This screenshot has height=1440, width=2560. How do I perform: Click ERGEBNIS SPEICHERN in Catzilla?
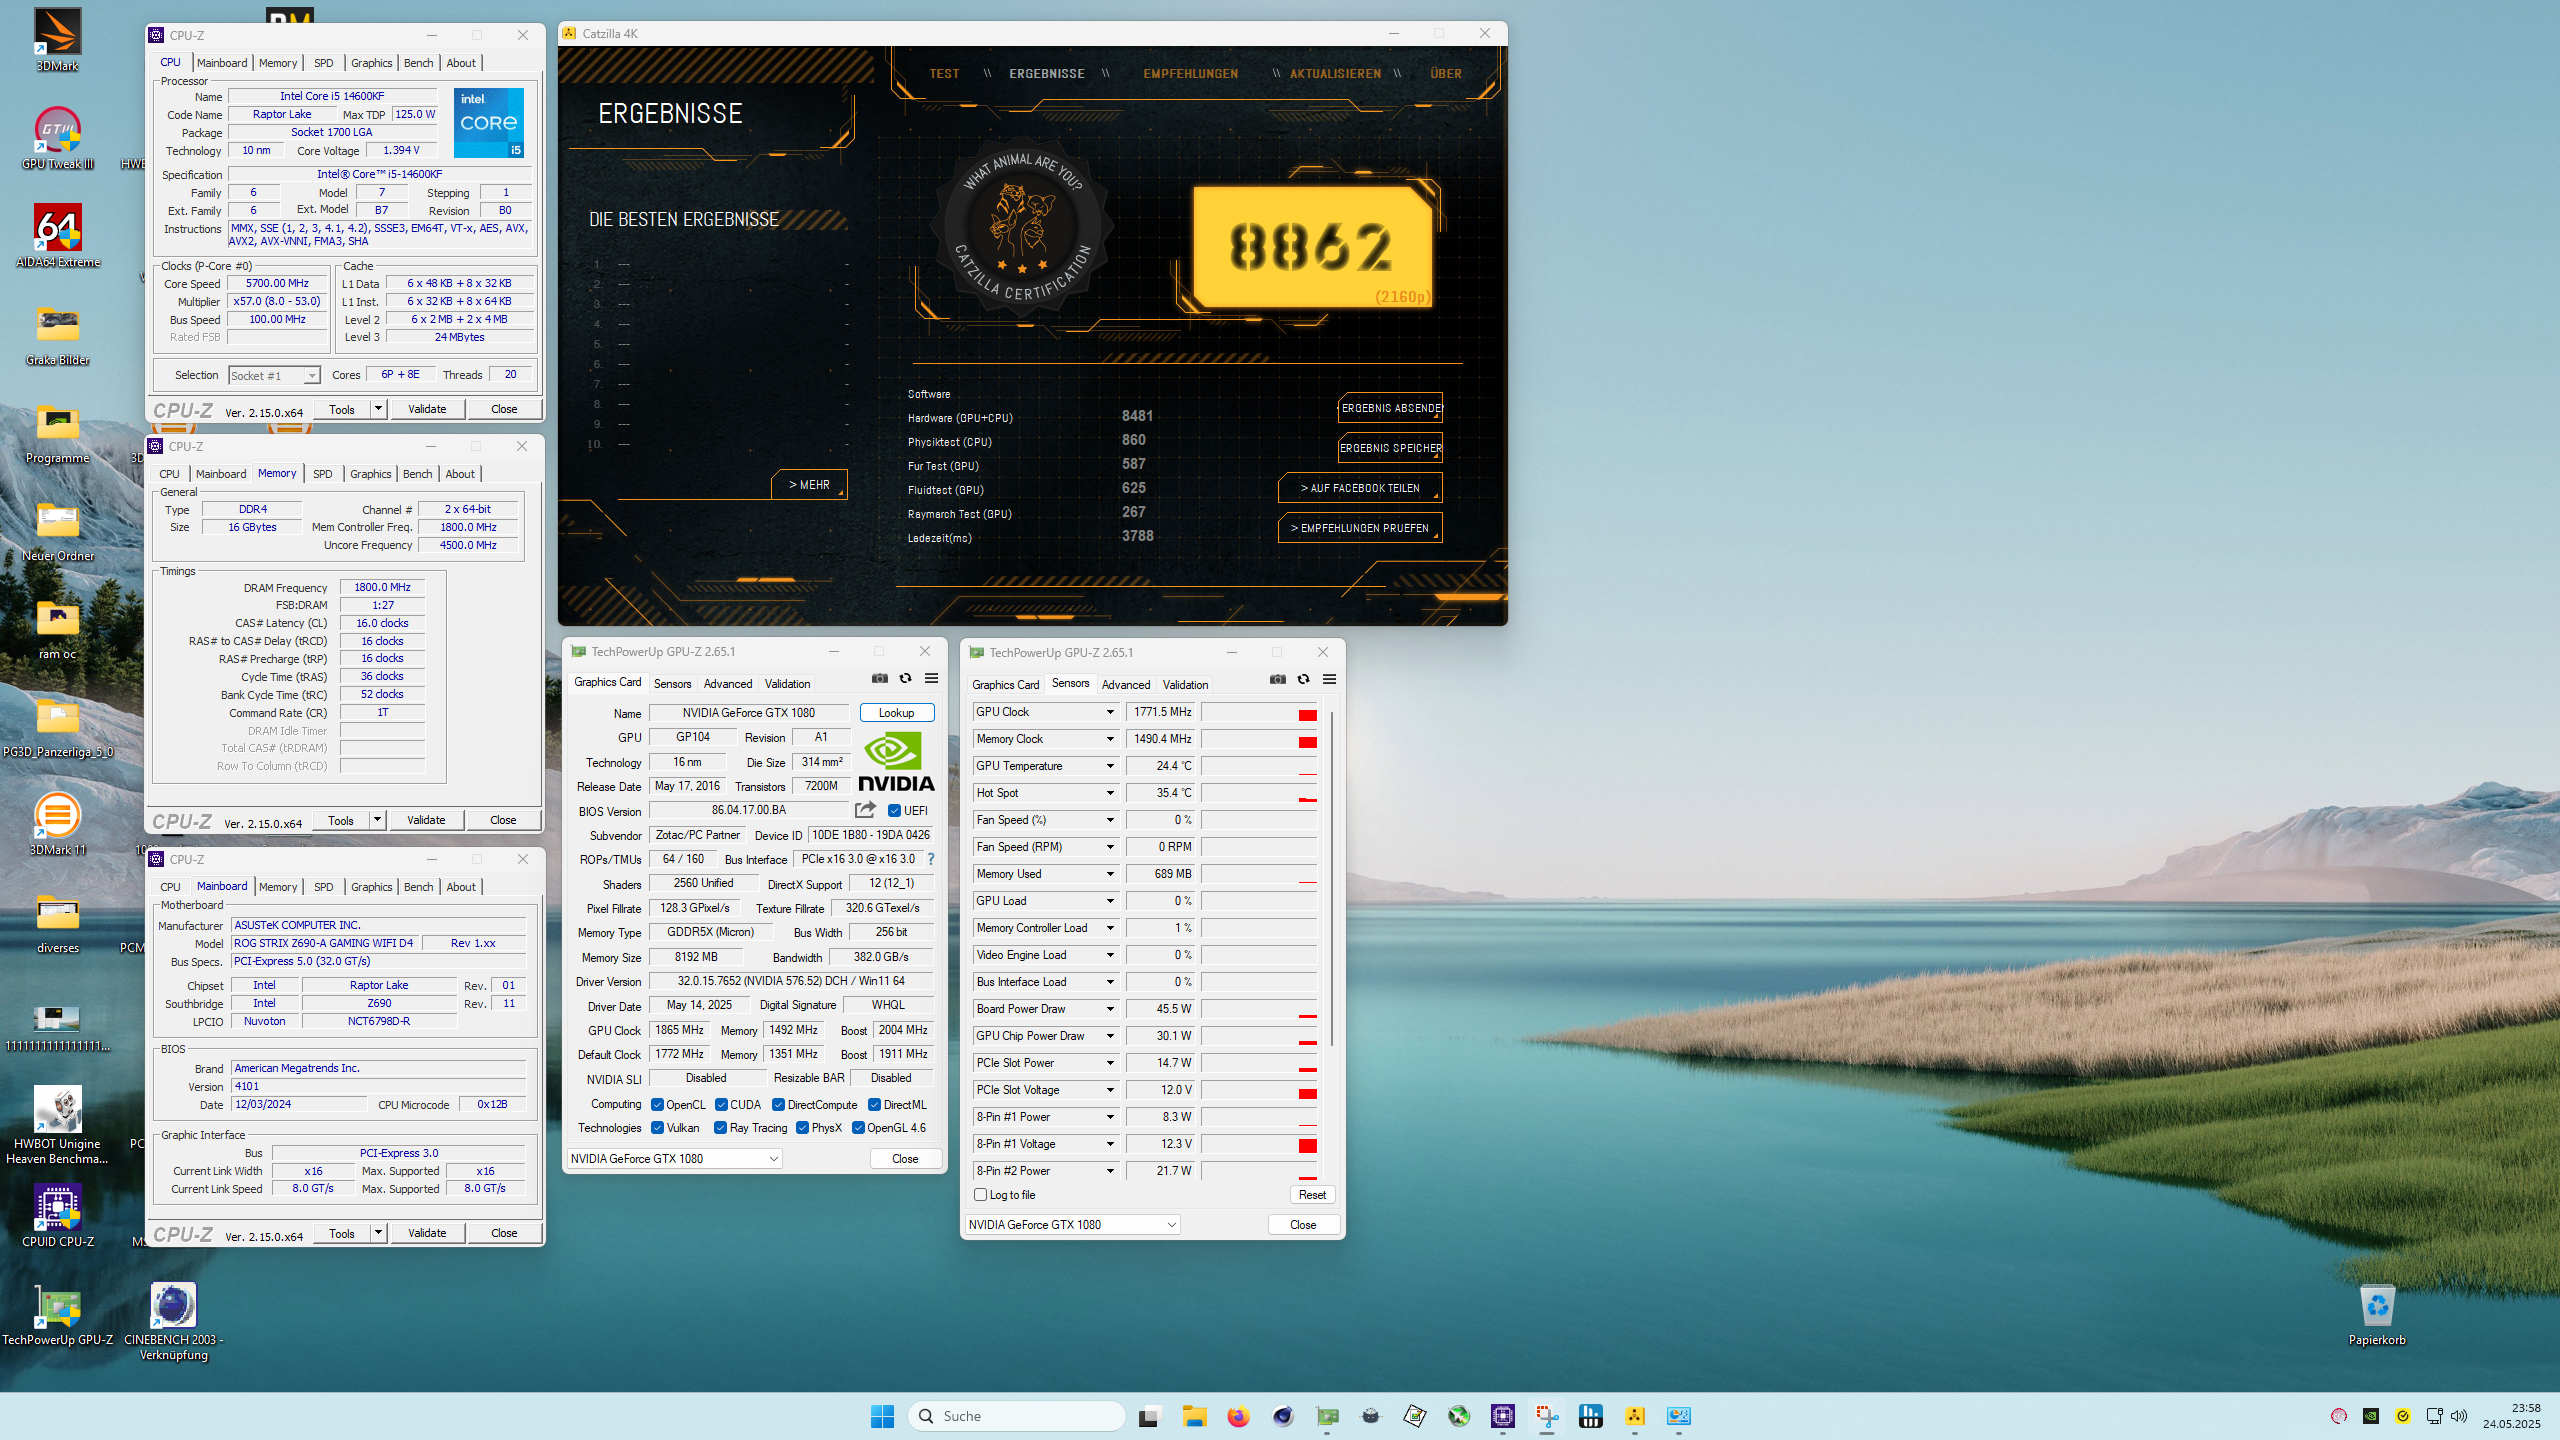pos(1390,448)
